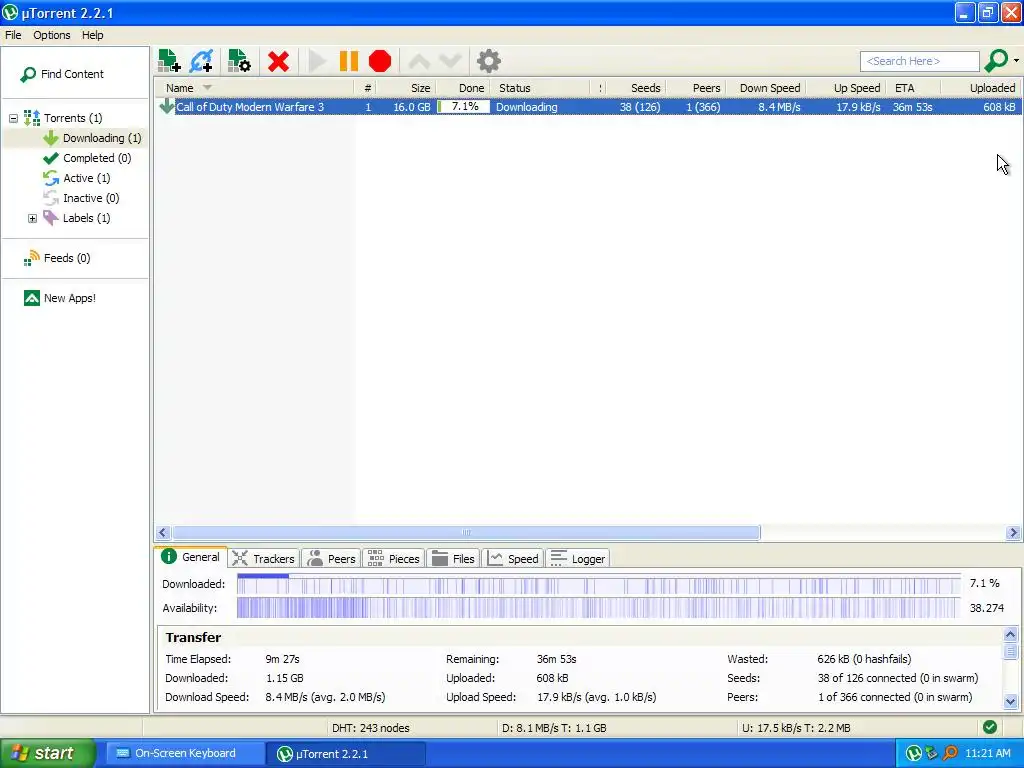1024x768 pixels.
Task: Click the U: 17.5 kB/s status bar entry
Action: [x=796, y=728]
